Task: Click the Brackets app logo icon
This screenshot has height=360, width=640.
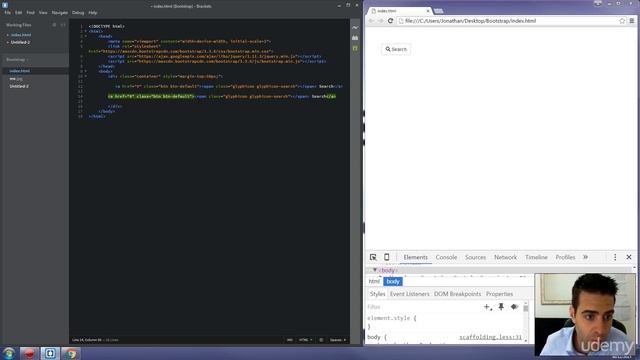Action: point(5,5)
